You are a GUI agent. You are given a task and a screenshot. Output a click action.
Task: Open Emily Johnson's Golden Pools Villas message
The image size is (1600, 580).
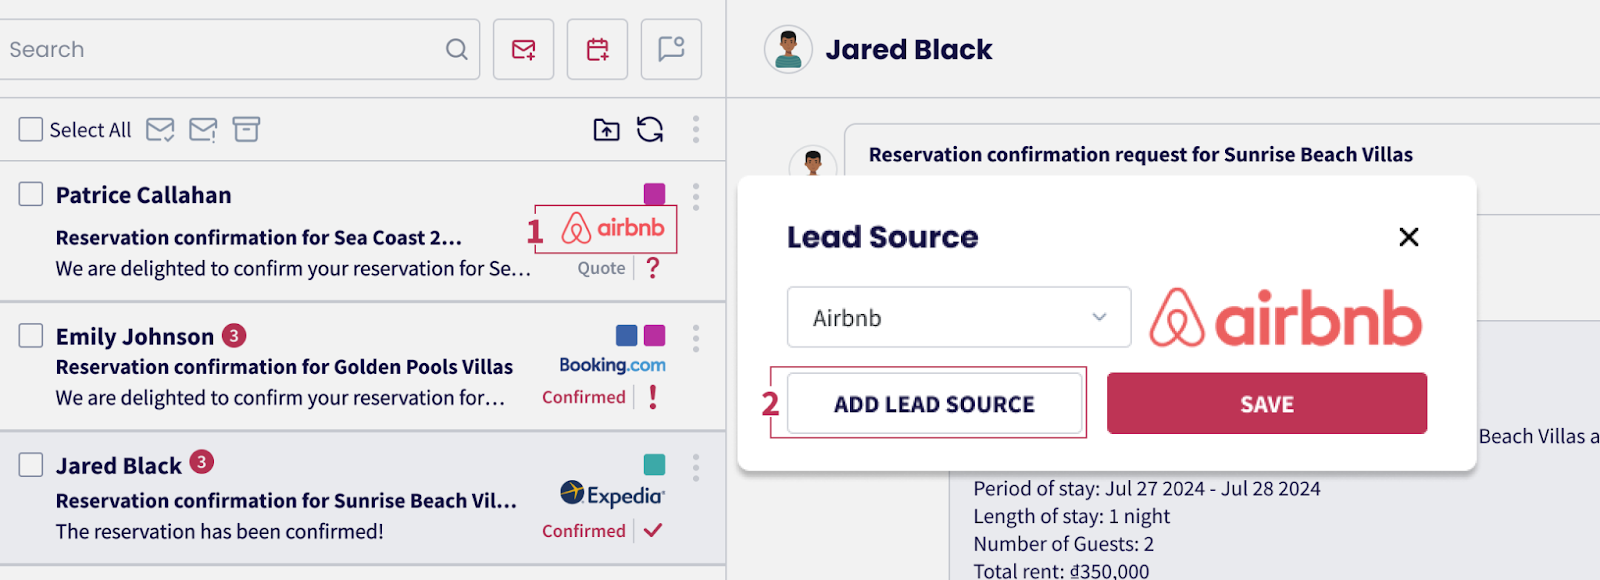284,367
